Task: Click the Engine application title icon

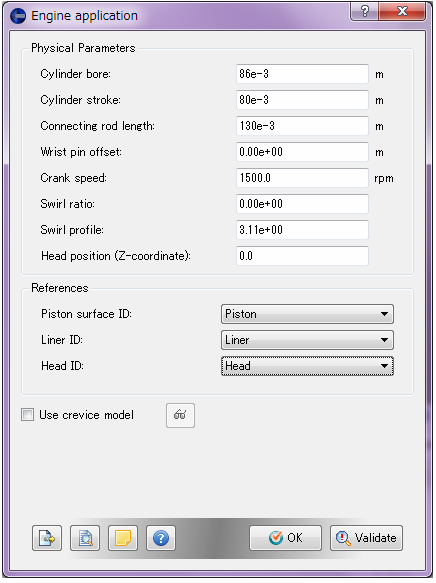Action: (18, 16)
